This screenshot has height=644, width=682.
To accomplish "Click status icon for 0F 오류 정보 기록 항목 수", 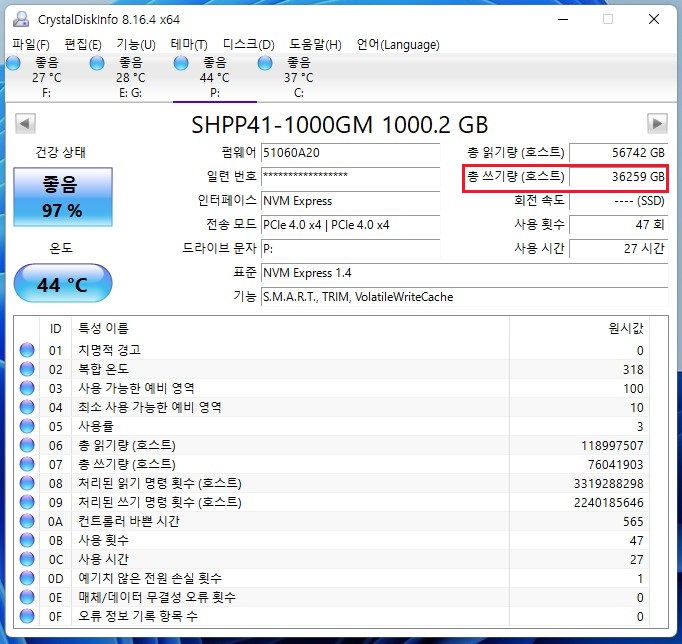I will pyautogui.click(x=27, y=616).
